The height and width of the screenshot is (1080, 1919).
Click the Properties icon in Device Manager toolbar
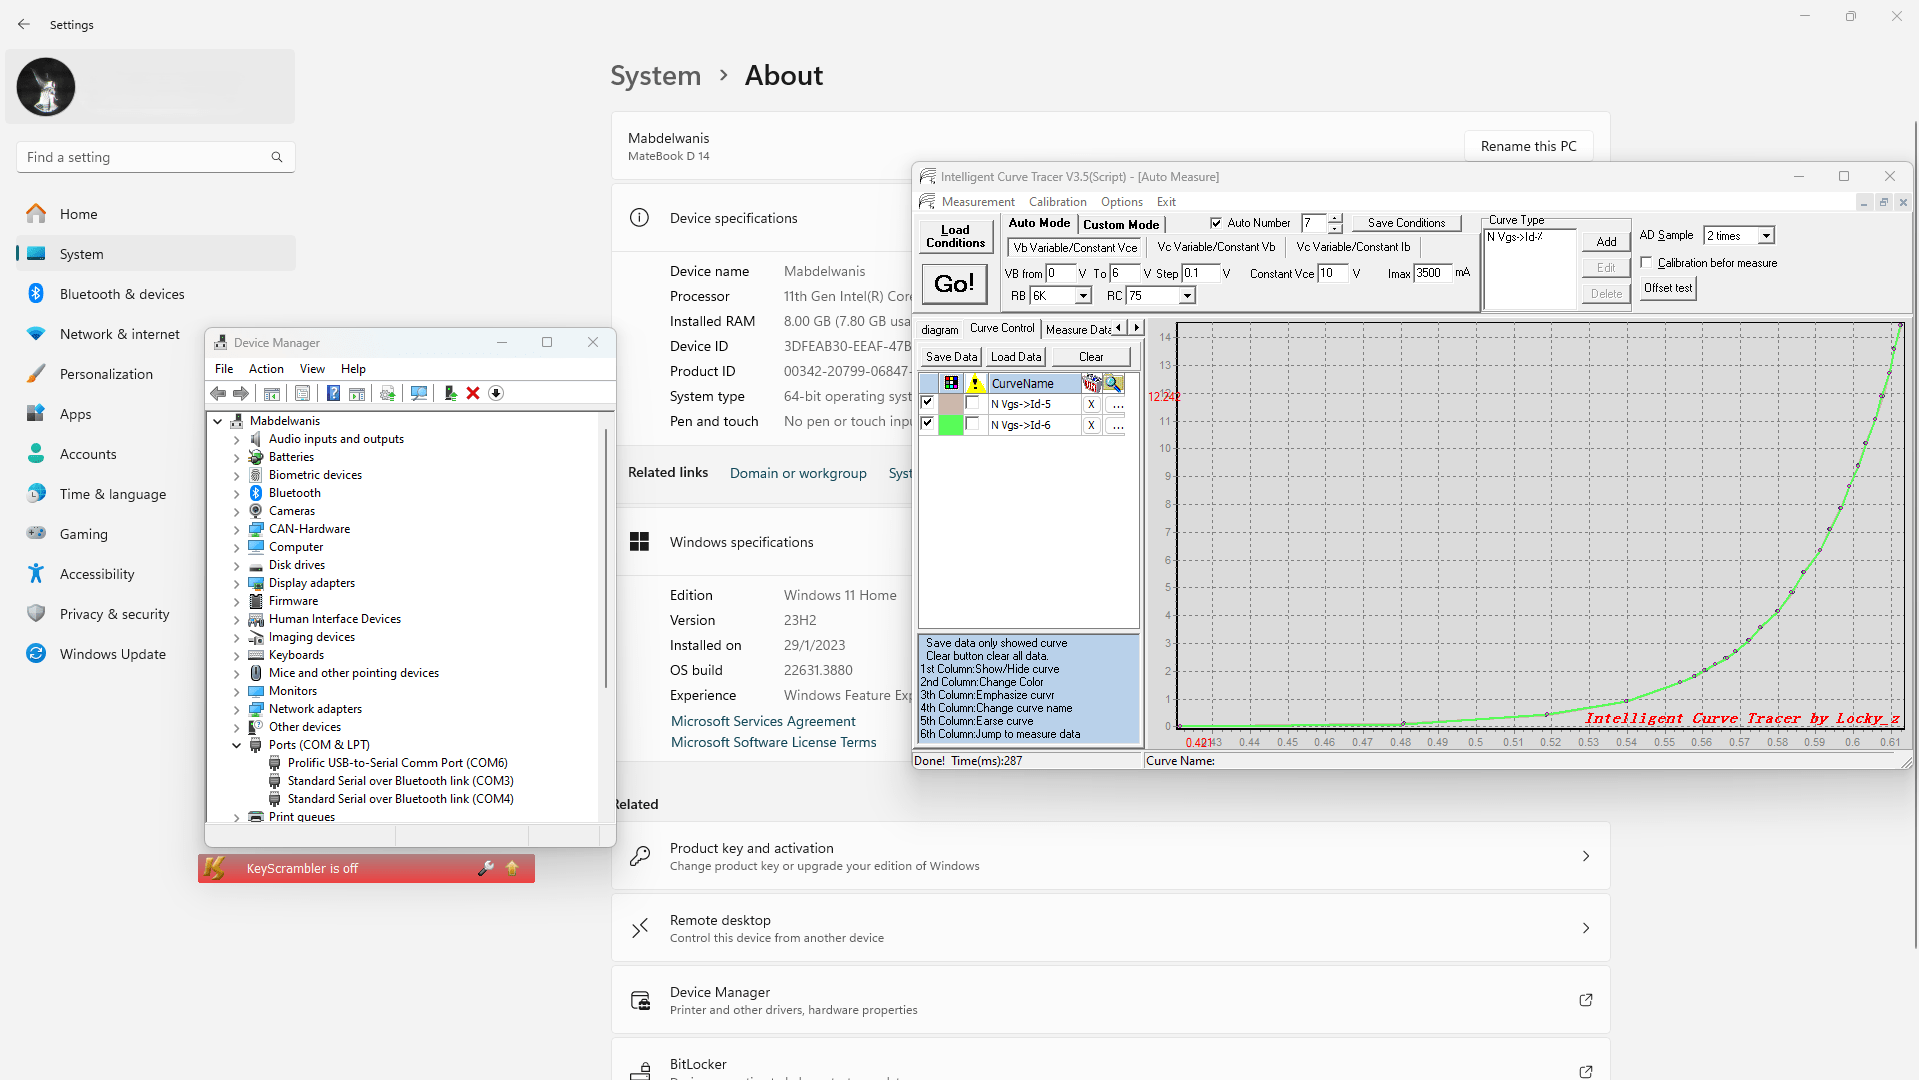(303, 393)
